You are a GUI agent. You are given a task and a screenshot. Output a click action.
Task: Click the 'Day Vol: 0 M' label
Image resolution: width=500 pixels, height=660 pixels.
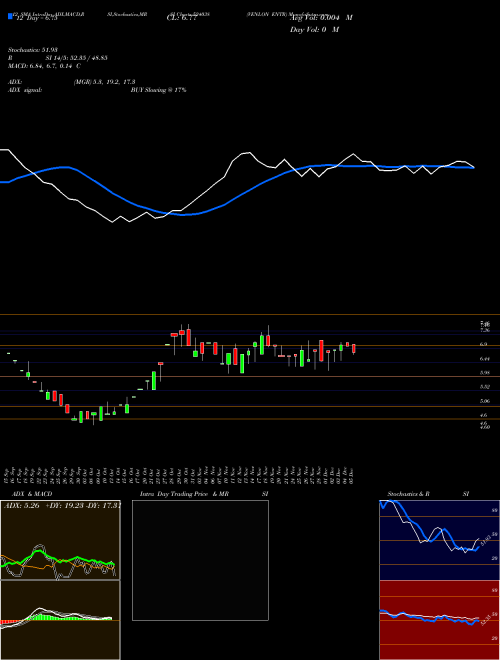click(x=314, y=30)
